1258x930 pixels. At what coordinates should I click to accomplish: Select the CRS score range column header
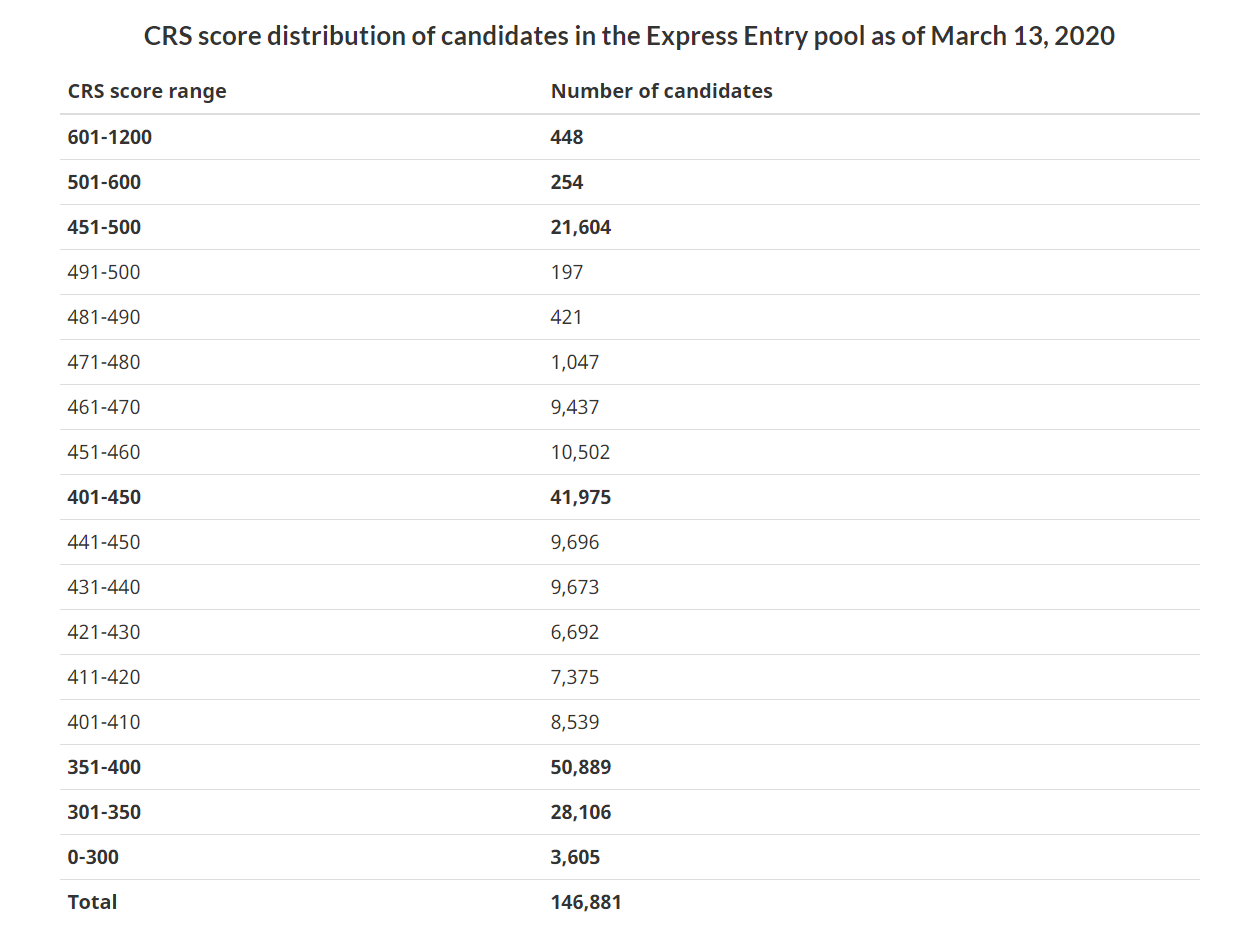[x=147, y=91]
